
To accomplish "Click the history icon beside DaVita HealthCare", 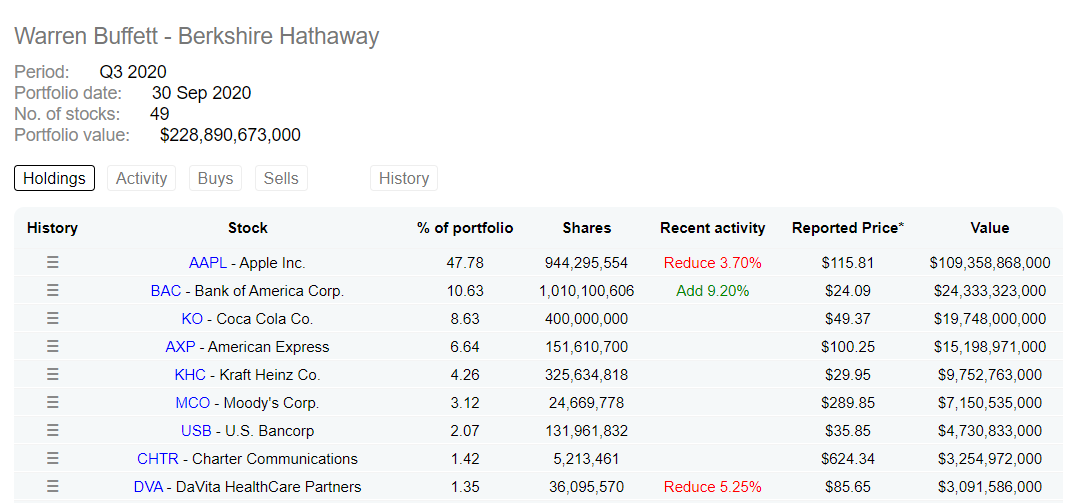I will (53, 487).
